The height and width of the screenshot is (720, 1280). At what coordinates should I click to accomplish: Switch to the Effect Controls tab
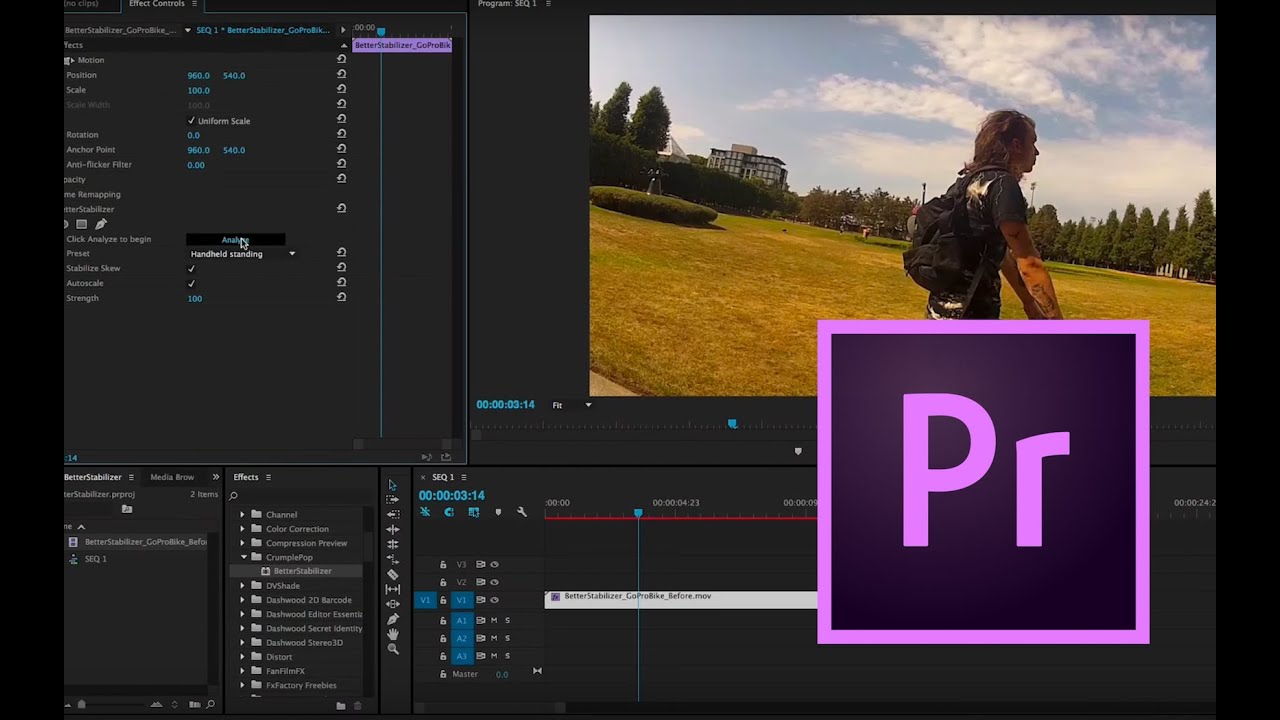point(156,4)
